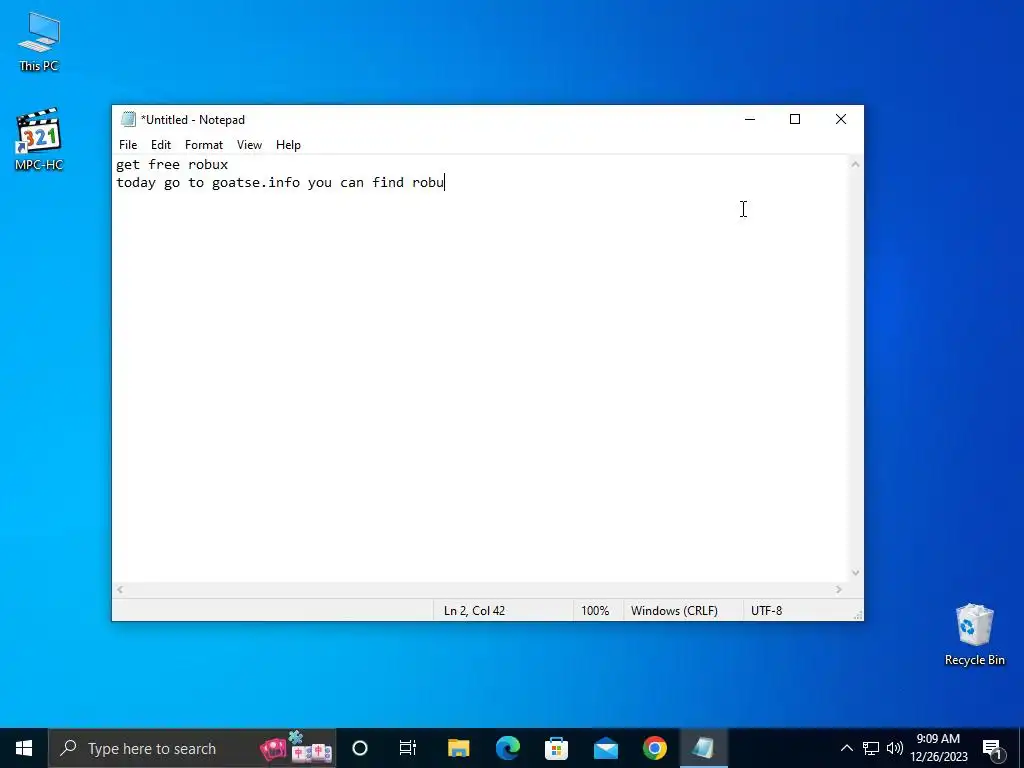Screen dimensions: 1024x768
Task: Select the Recycle Bin desktop icon
Action: [x=974, y=635]
